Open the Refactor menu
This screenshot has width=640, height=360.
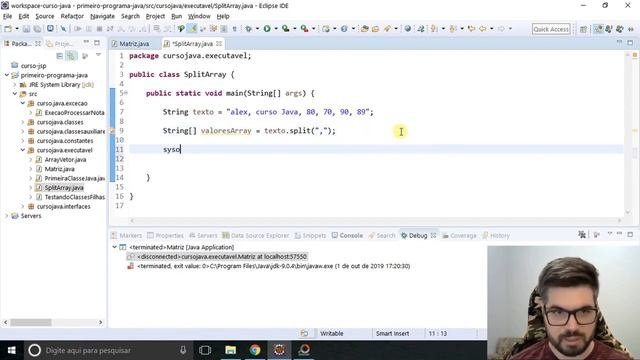point(72,16)
